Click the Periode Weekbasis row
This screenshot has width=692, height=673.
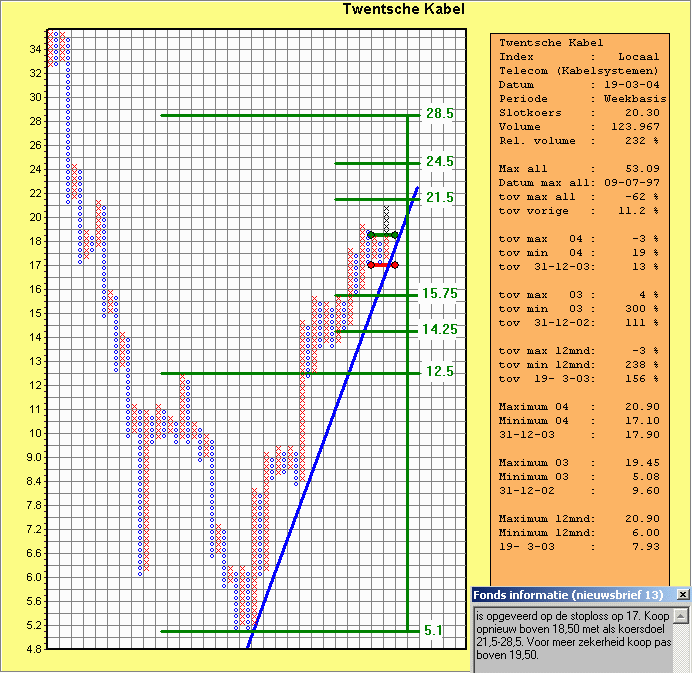tap(579, 99)
